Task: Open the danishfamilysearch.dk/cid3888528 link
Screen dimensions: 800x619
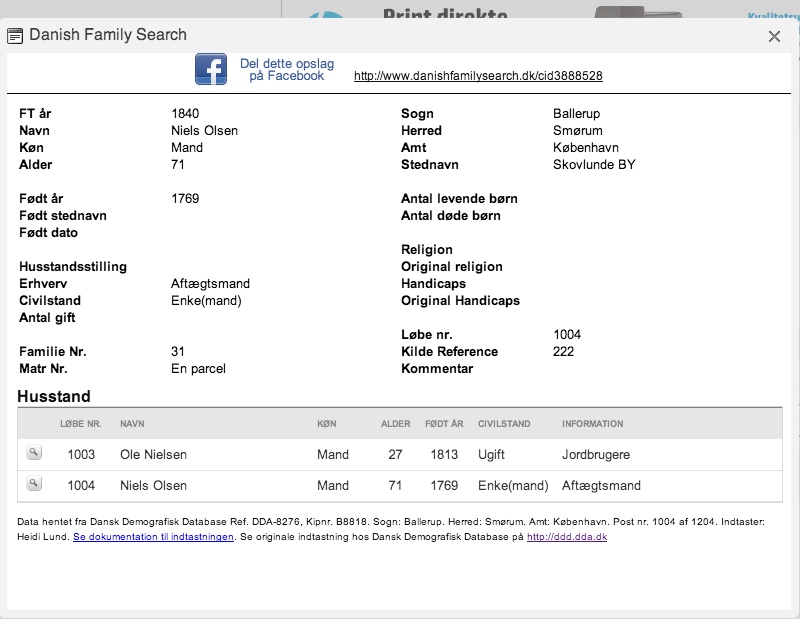Action: (478, 76)
